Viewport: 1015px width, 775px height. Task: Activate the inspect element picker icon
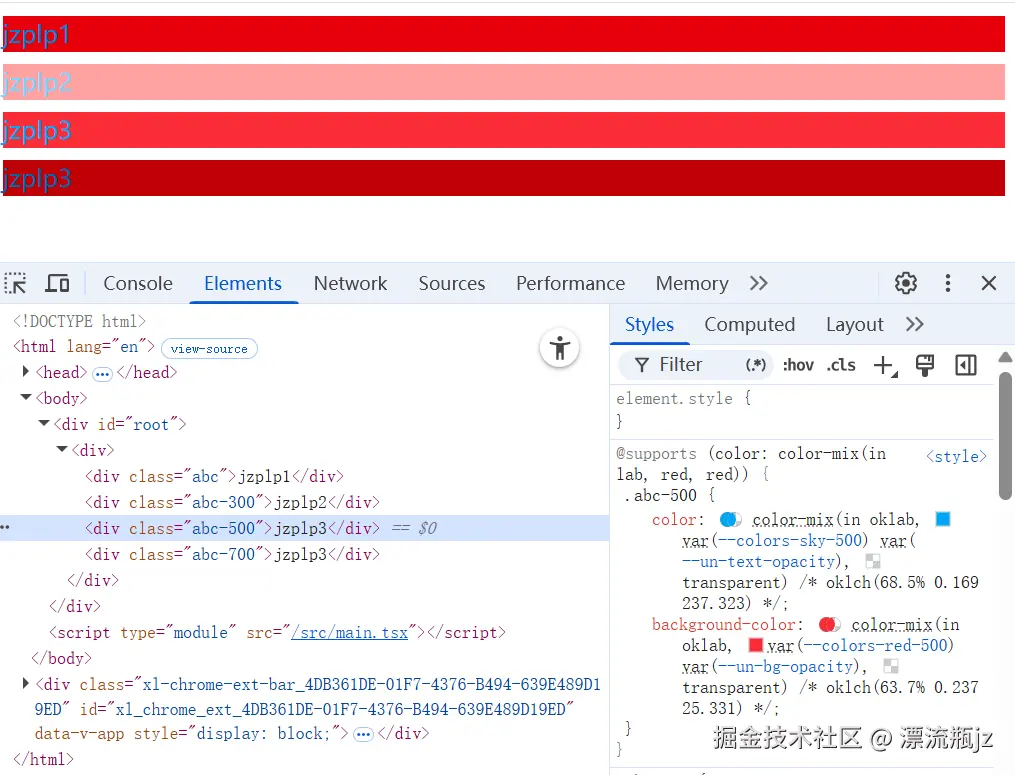(x=16, y=283)
